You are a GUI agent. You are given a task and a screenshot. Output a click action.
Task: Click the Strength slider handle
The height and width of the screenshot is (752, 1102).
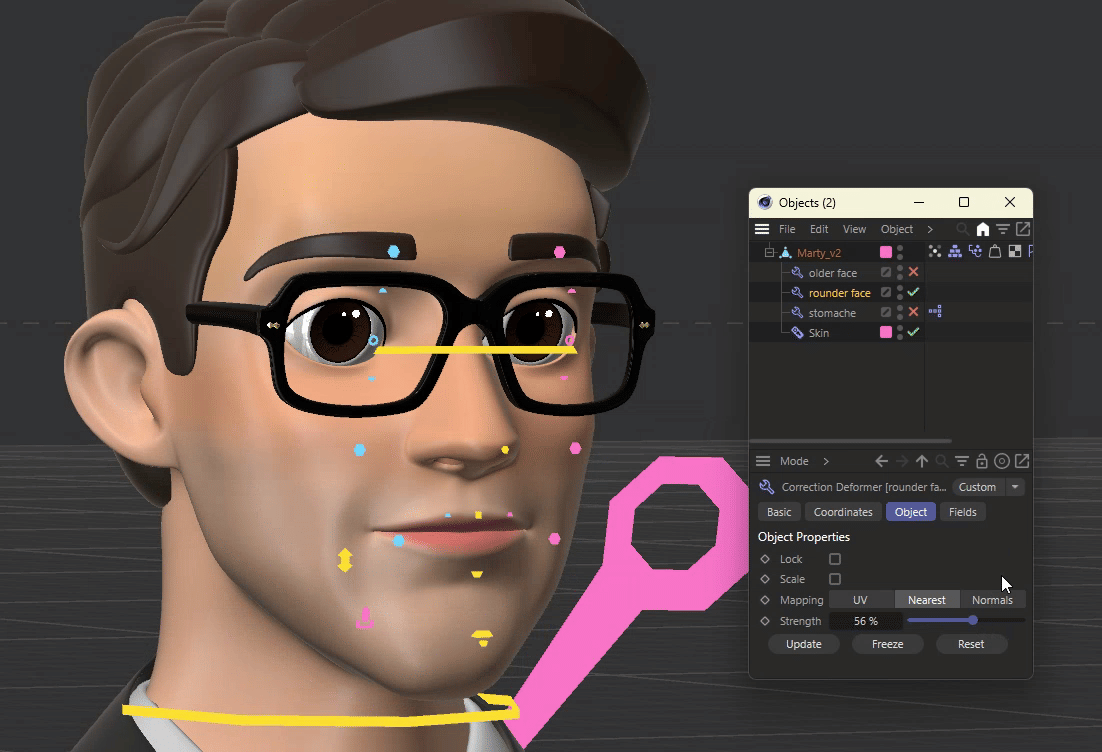pyautogui.click(x=973, y=621)
